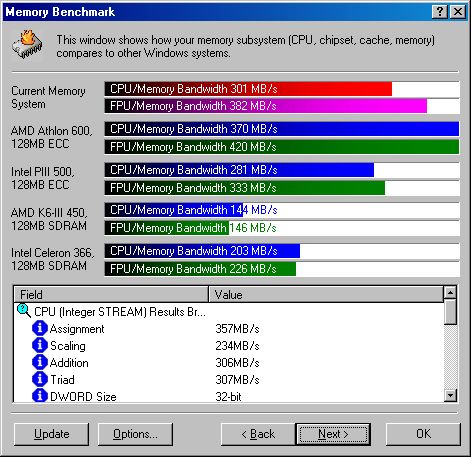Click the flaming memory chip icon
The width and height of the screenshot is (471, 457).
[x=28, y=45]
